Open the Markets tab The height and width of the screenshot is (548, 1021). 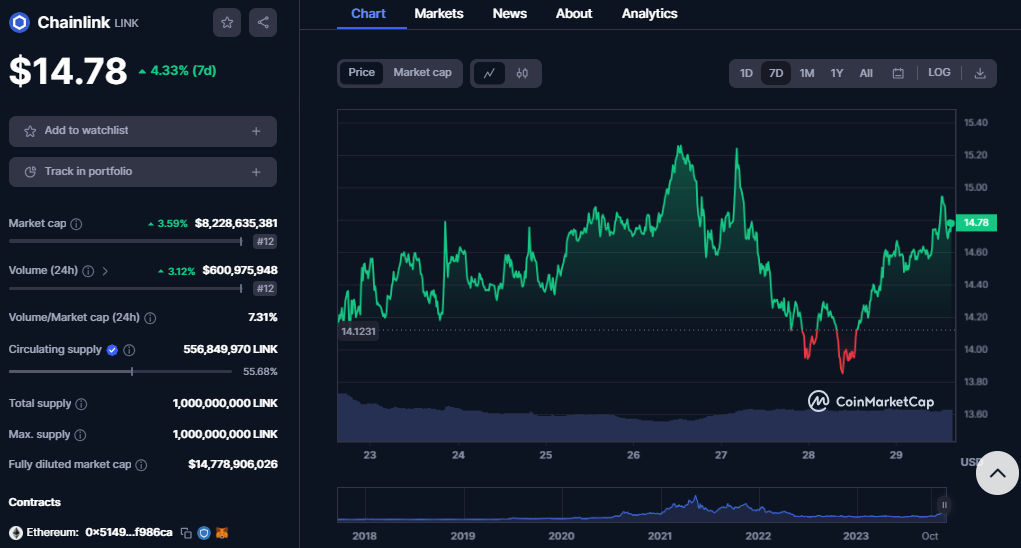click(438, 14)
